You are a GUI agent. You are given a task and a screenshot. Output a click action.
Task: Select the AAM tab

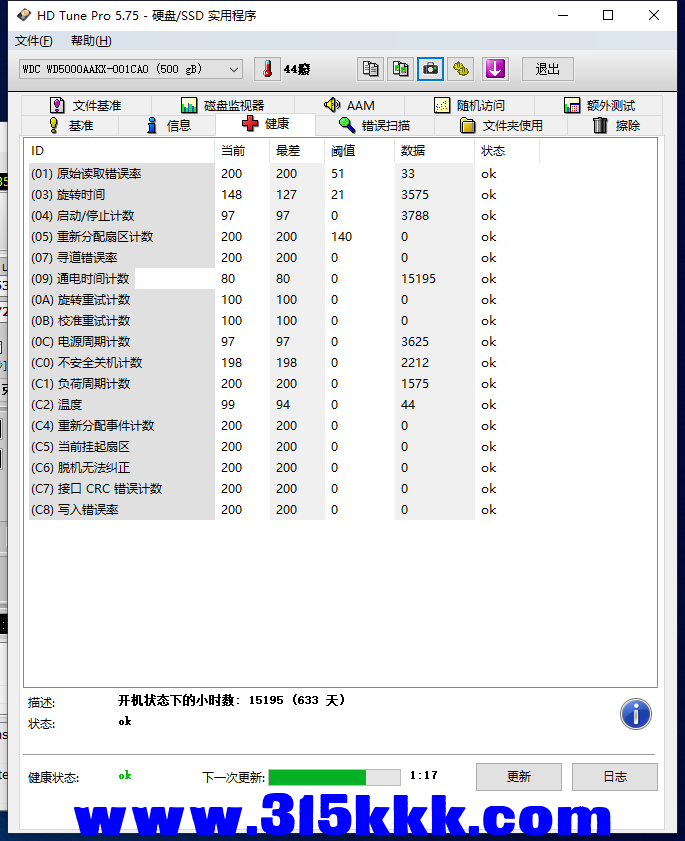(349, 105)
